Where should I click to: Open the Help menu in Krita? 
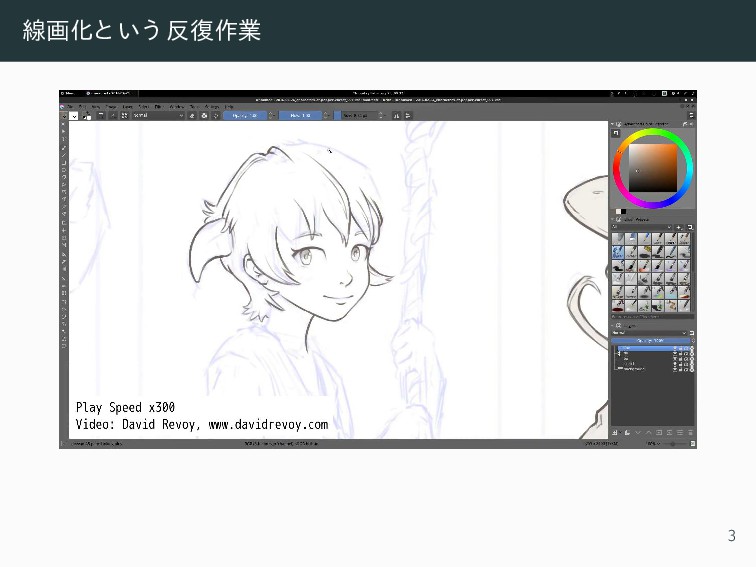229,107
